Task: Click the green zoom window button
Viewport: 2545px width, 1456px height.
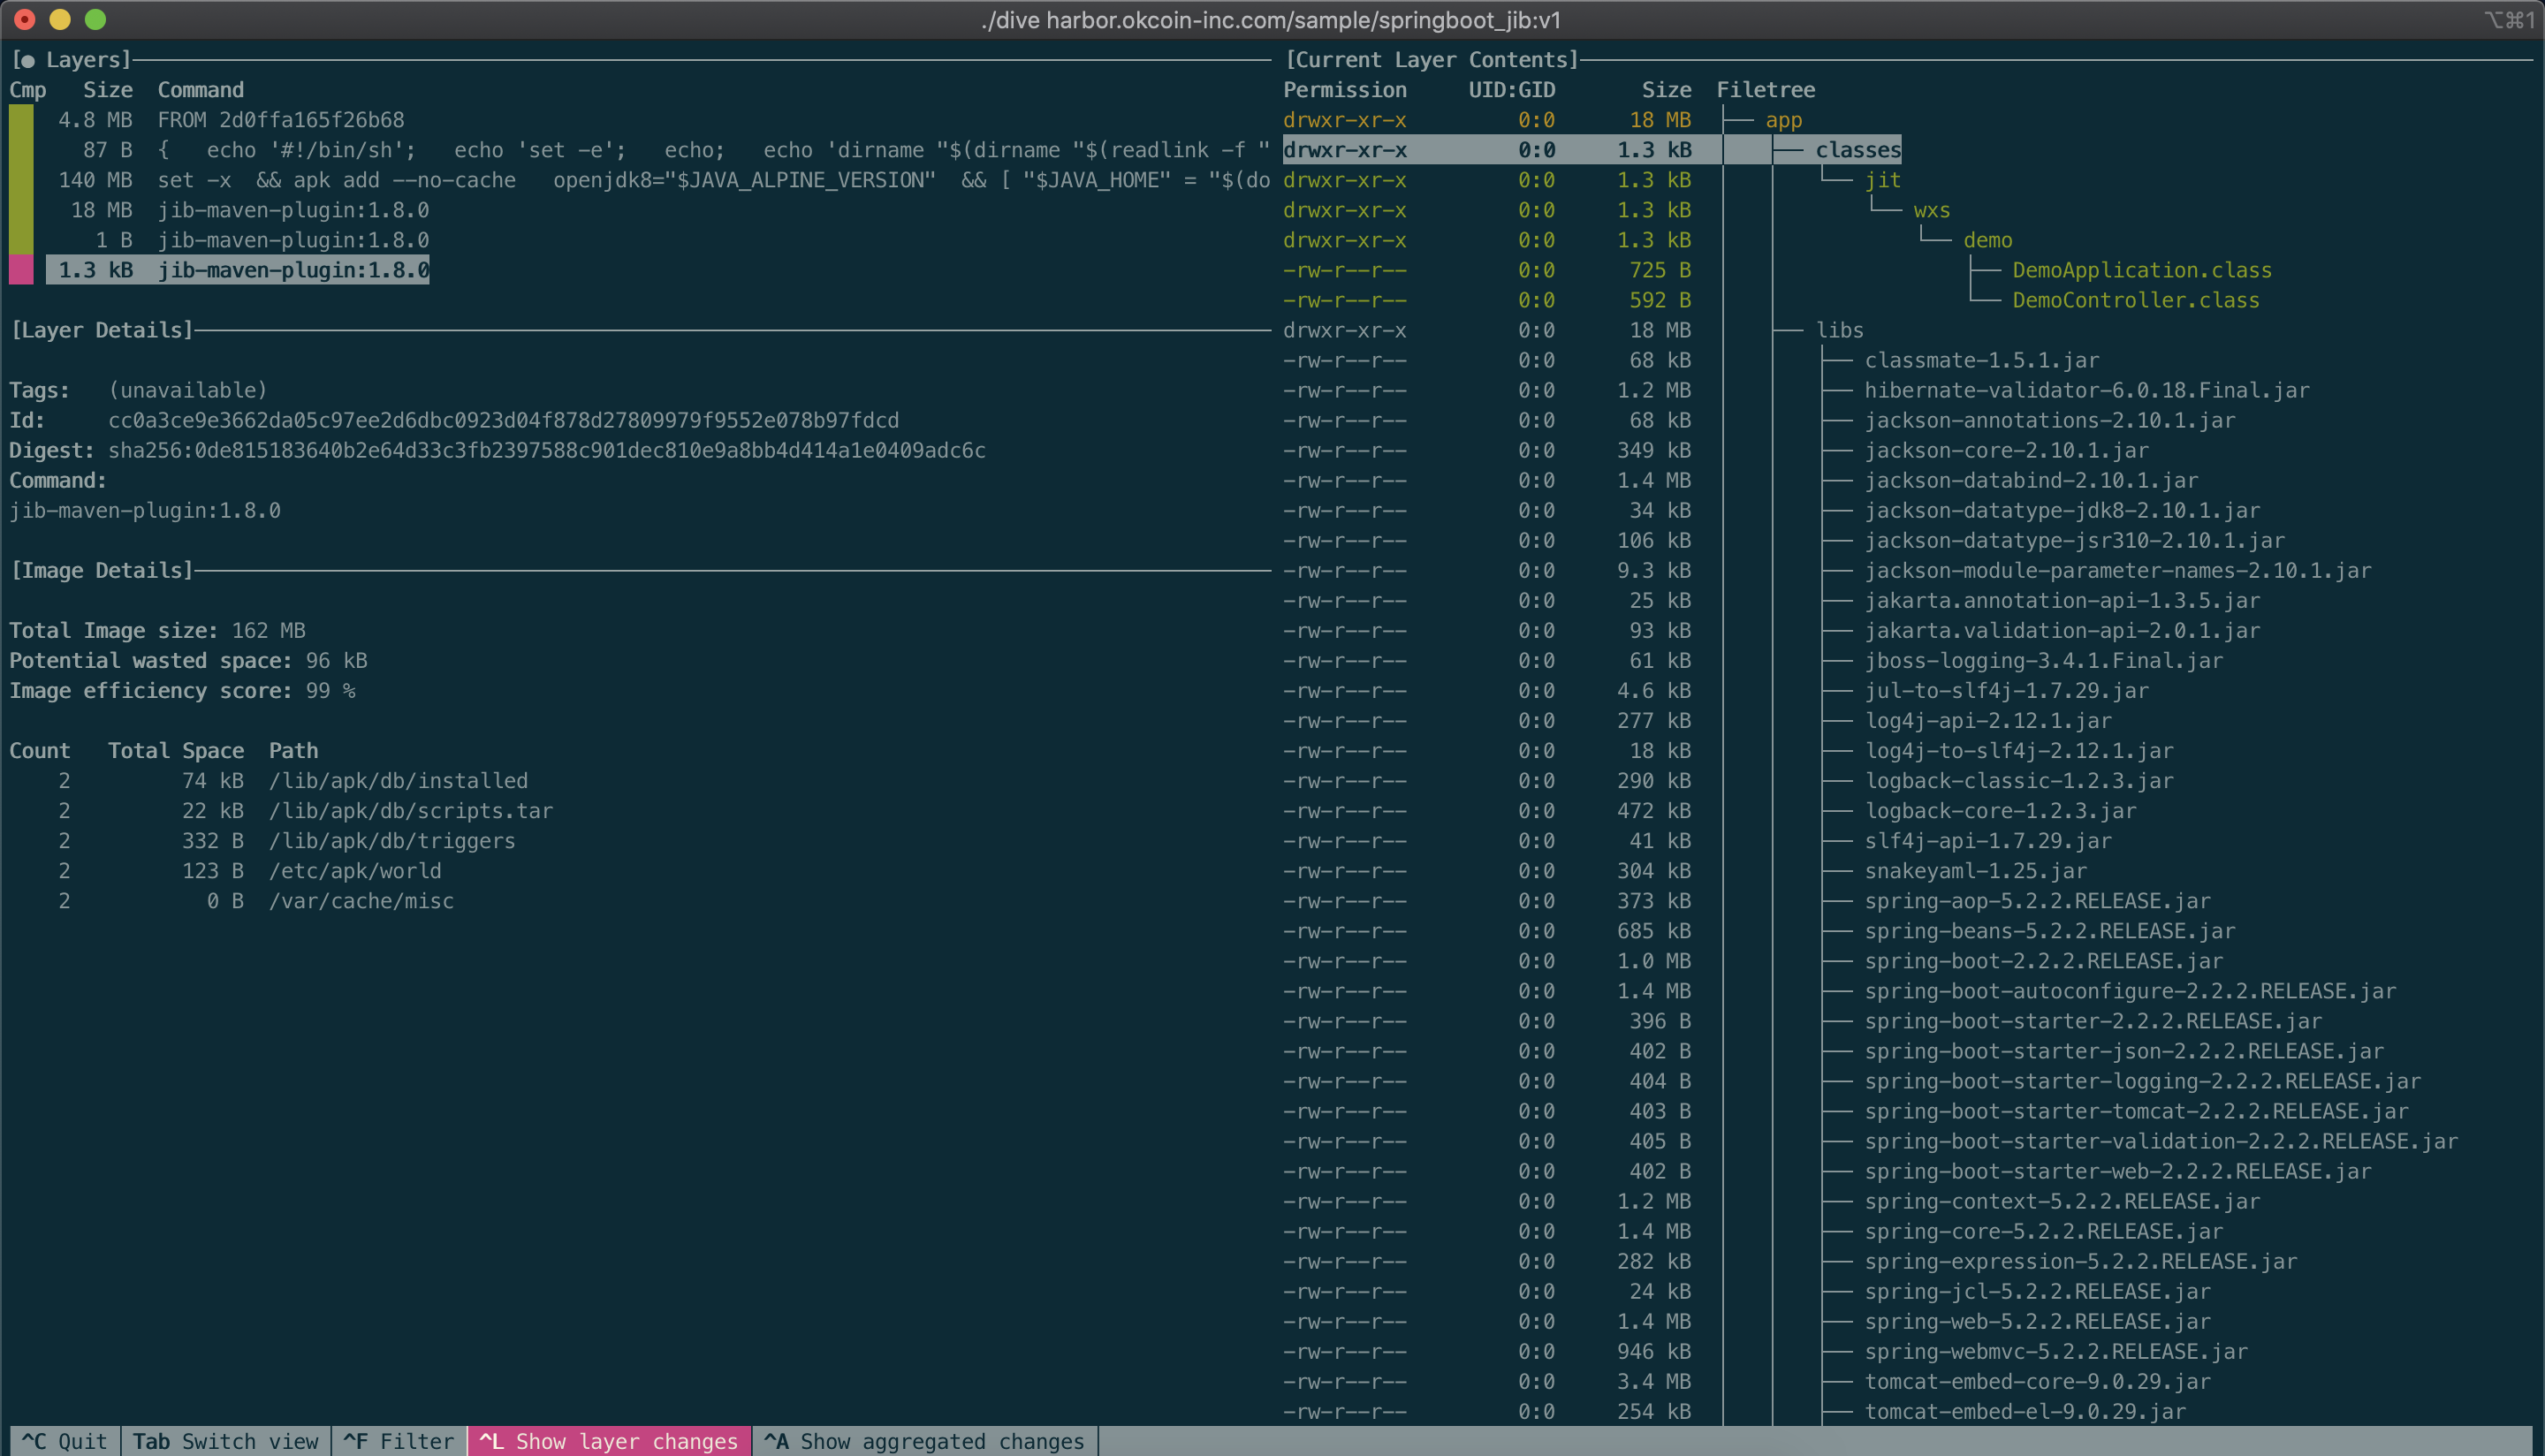Action: tap(95, 19)
